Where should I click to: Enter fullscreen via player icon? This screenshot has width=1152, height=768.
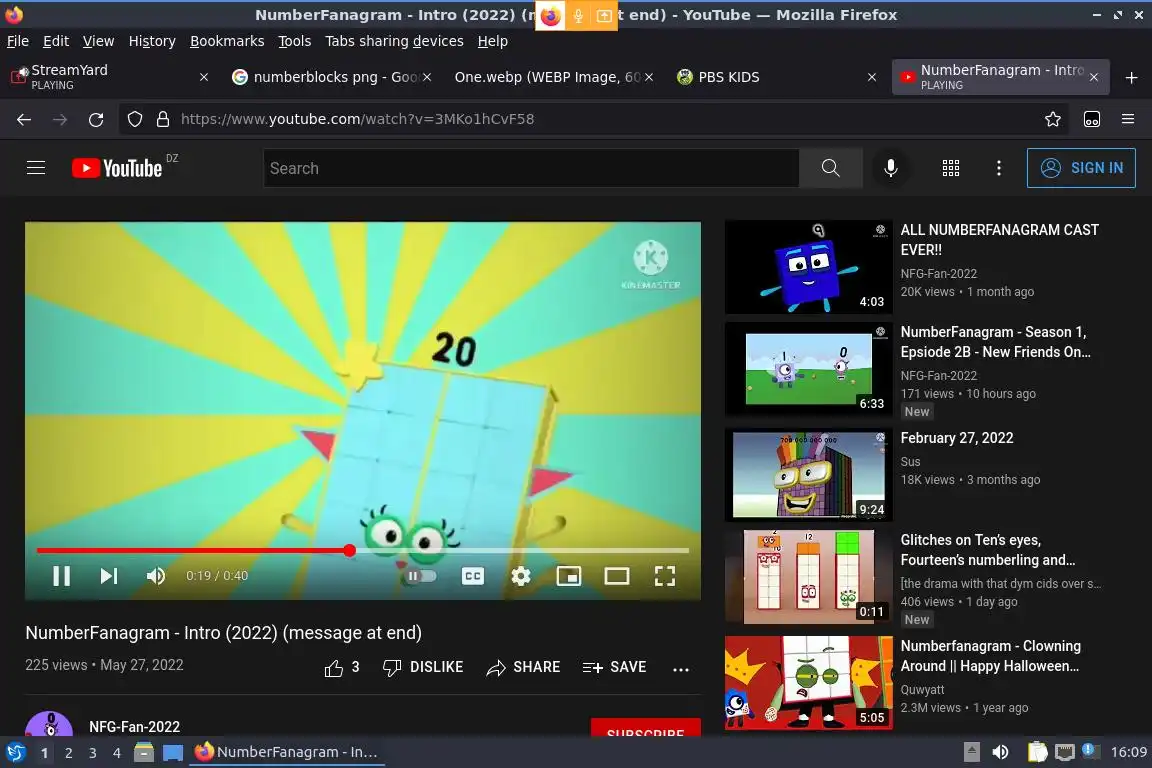(x=665, y=576)
